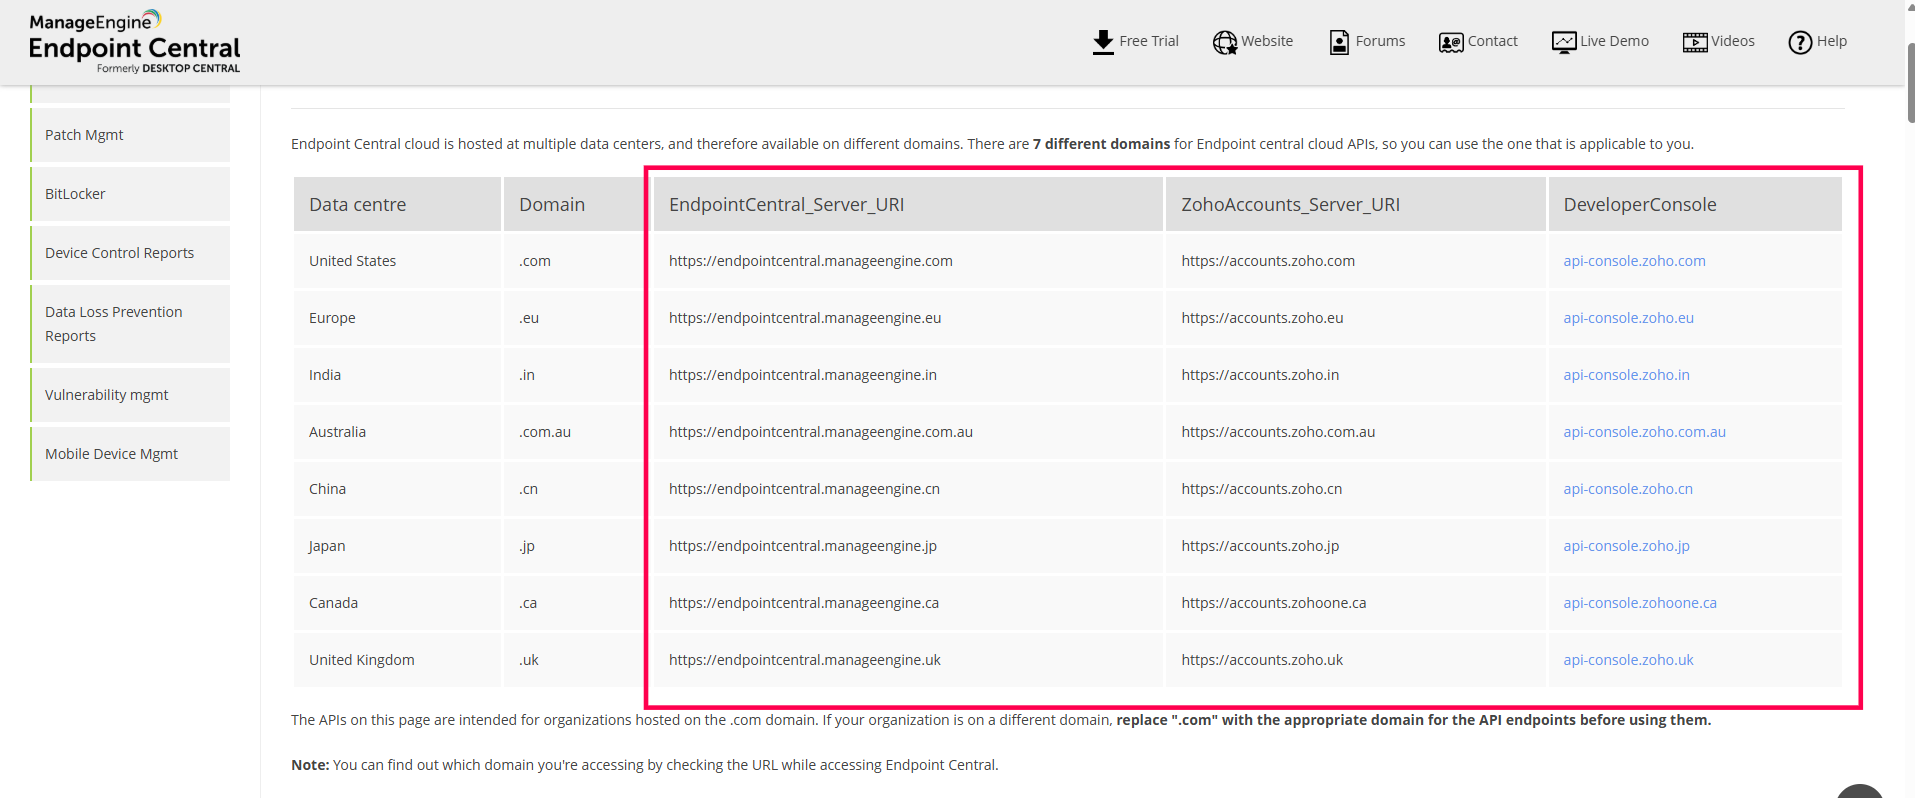Open the ManageEngine Endpoint Central logo
Image resolution: width=1915 pixels, height=798 pixels.
[x=135, y=42]
